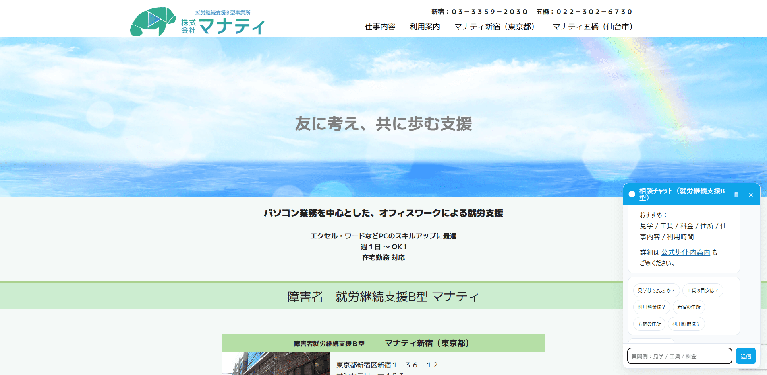The height and width of the screenshot is (375, 767).
Task: Click the white status dot in chat header
Action: click(x=632, y=194)
